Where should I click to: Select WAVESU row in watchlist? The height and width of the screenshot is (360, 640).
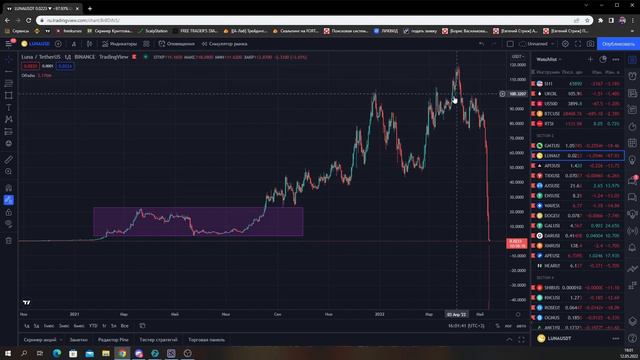pos(577,205)
